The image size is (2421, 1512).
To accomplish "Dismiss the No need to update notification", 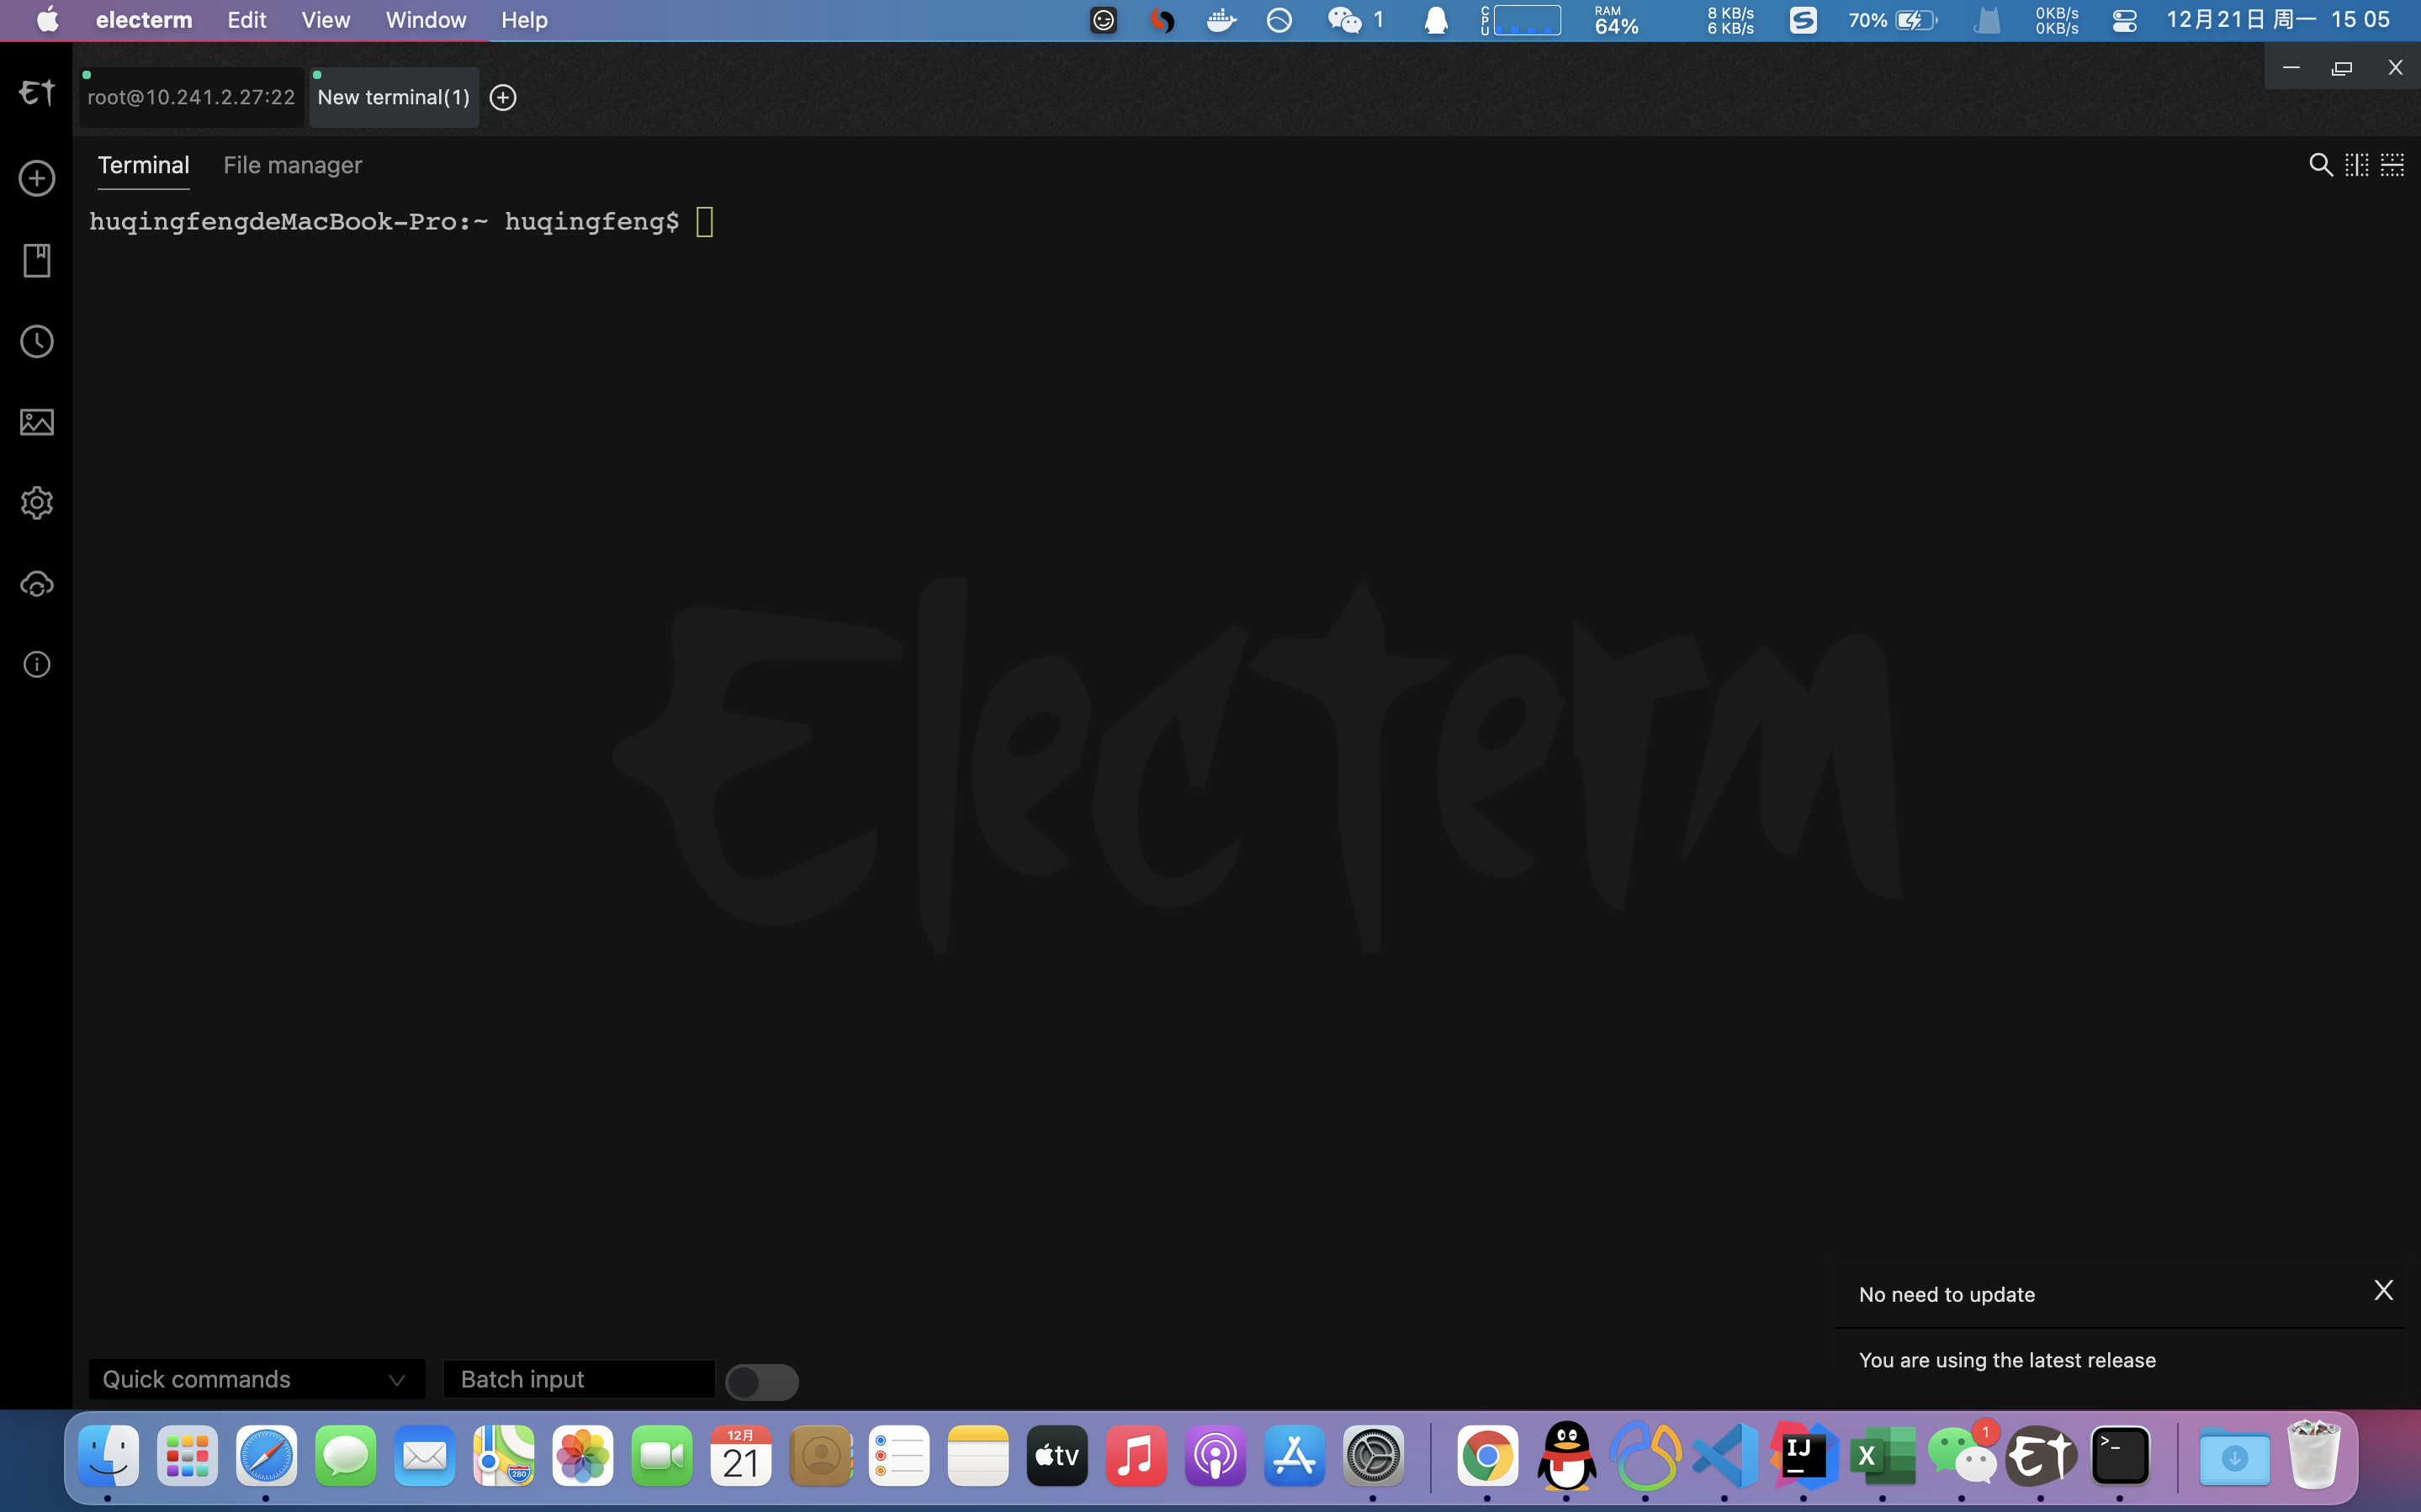I will [x=2383, y=1290].
